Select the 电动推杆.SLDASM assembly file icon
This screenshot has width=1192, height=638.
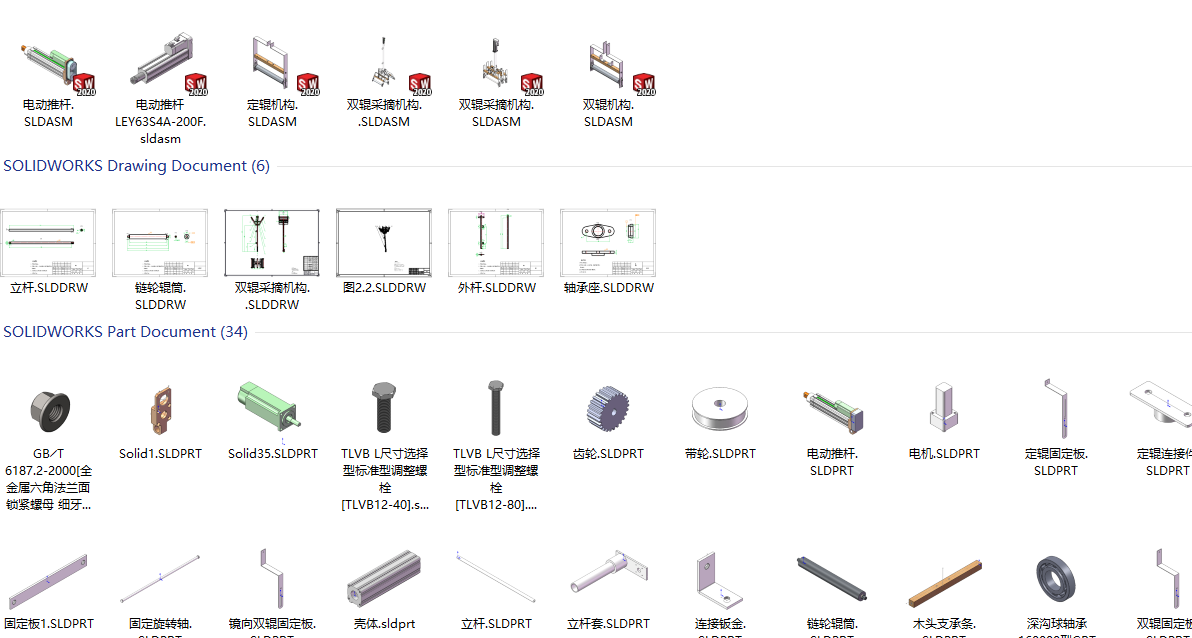tap(49, 65)
